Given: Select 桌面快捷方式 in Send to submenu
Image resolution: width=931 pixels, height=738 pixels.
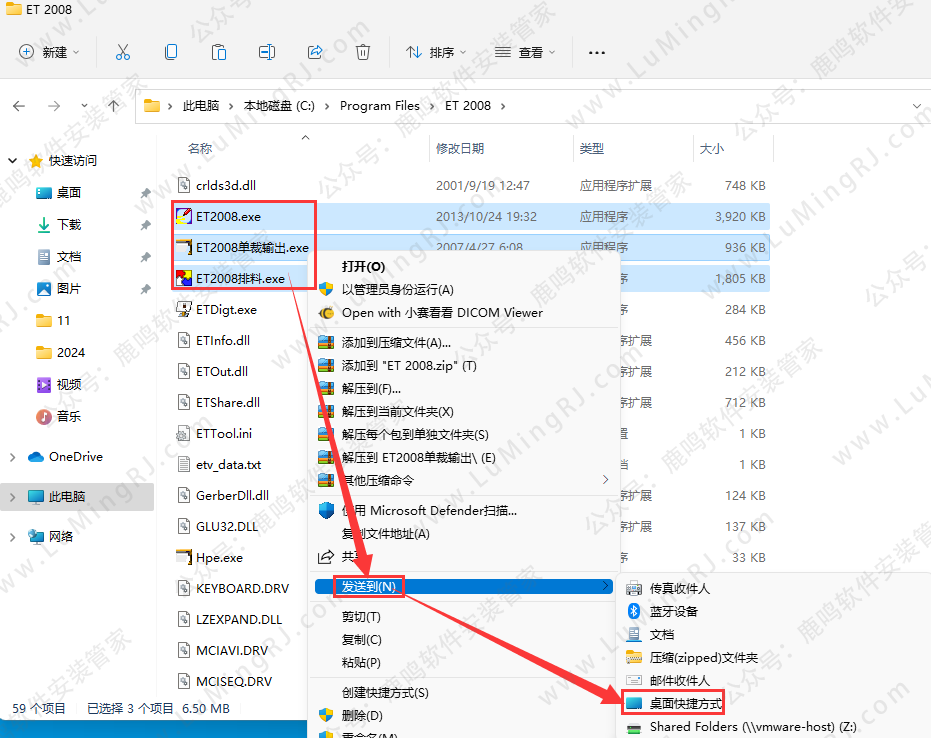Looking at the screenshot, I should pos(685,704).
